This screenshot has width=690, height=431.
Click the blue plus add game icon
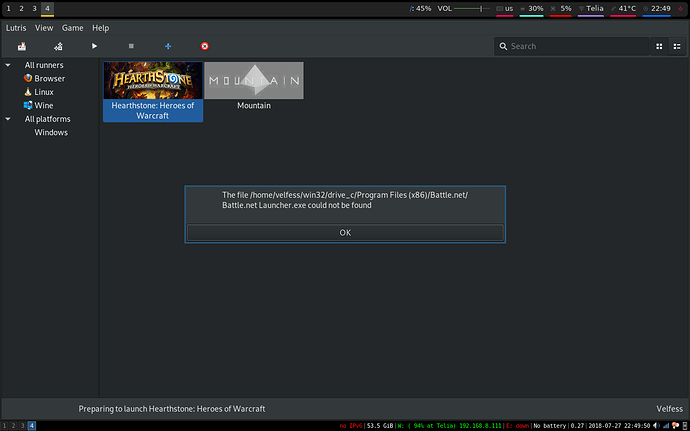pyautogui.click(x=168, y=46)
